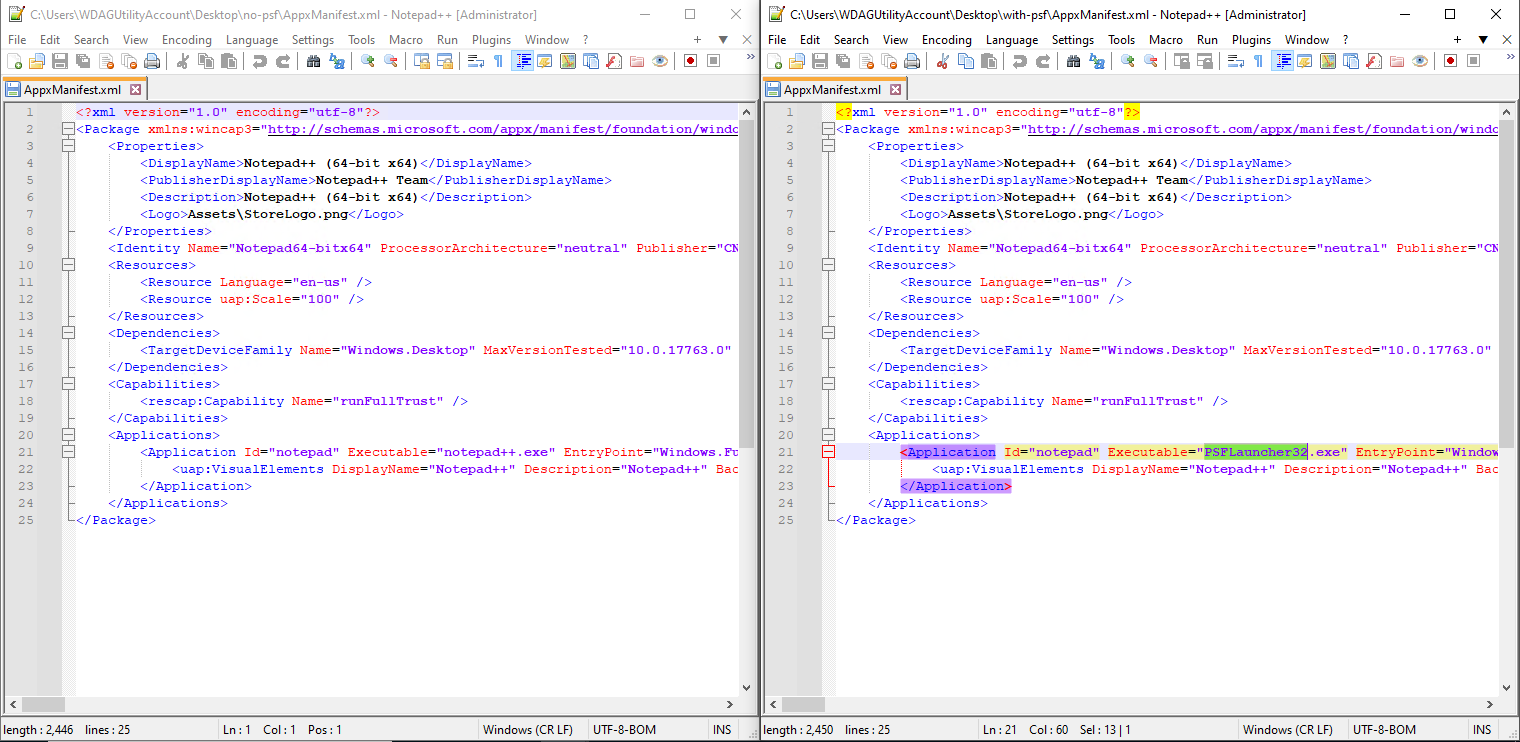The image size is (1520, 742).
Task: Click vertical scrollbar thumb in with-psf window
Action: [x=1507, y=285]
